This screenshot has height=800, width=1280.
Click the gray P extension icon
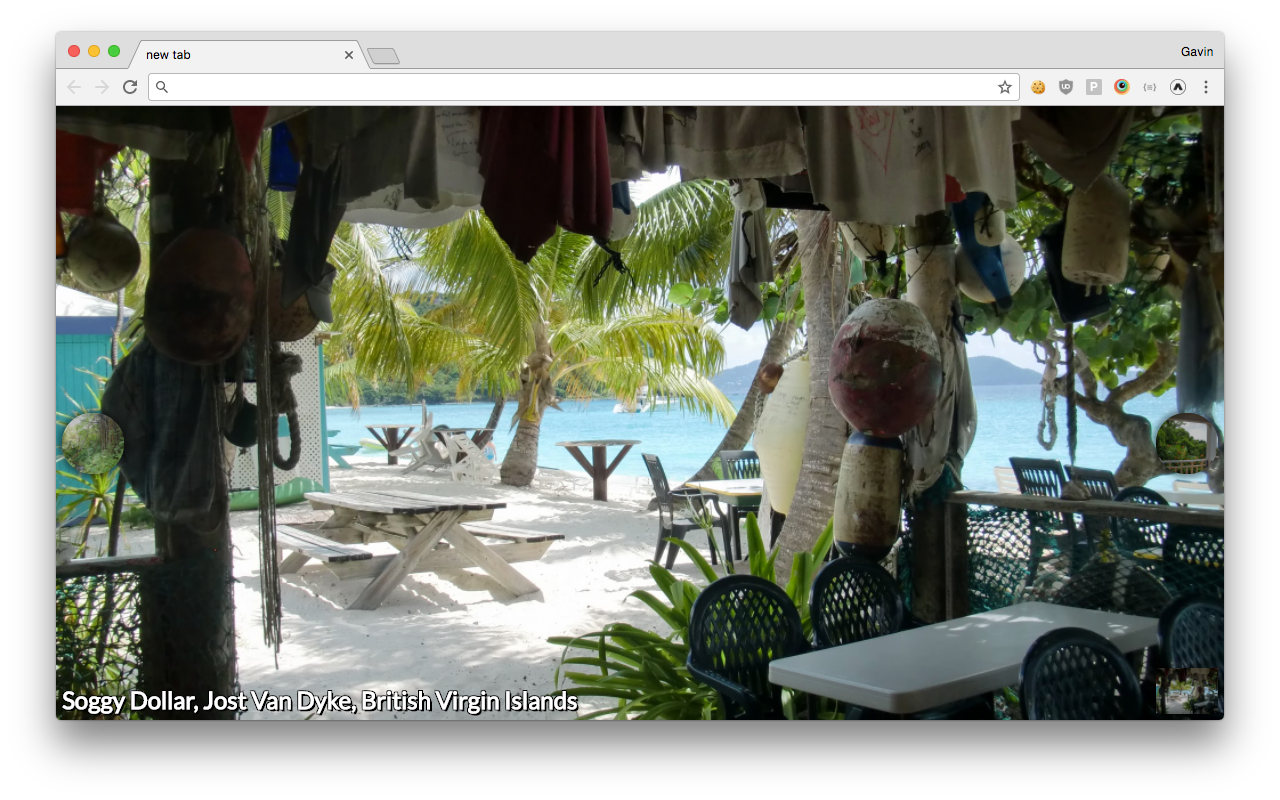1094,87
